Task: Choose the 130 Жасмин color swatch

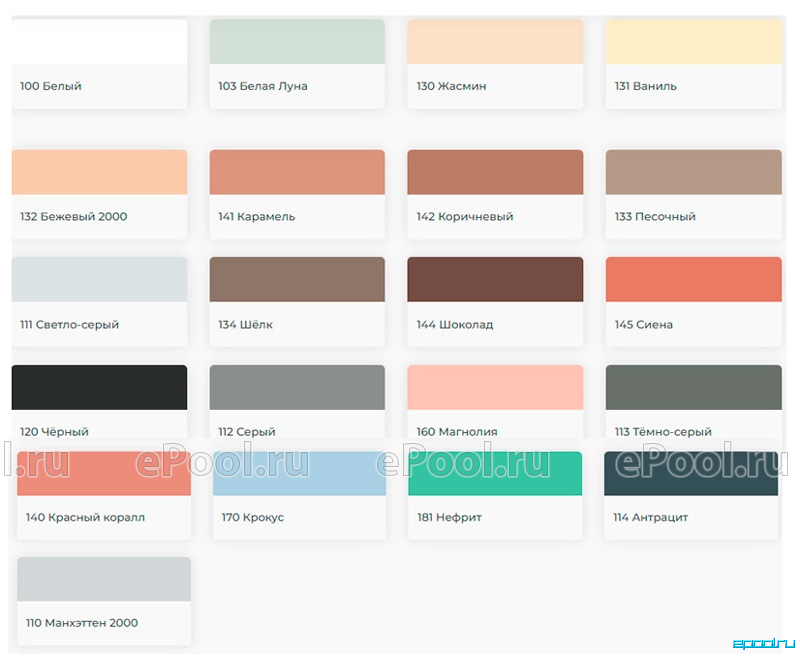Action: point(495,41)
